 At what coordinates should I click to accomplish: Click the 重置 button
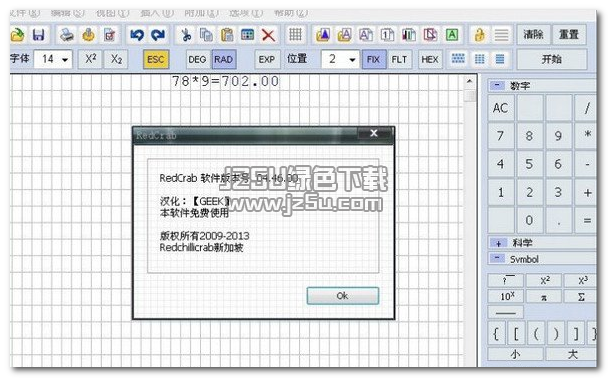(568, 35)
